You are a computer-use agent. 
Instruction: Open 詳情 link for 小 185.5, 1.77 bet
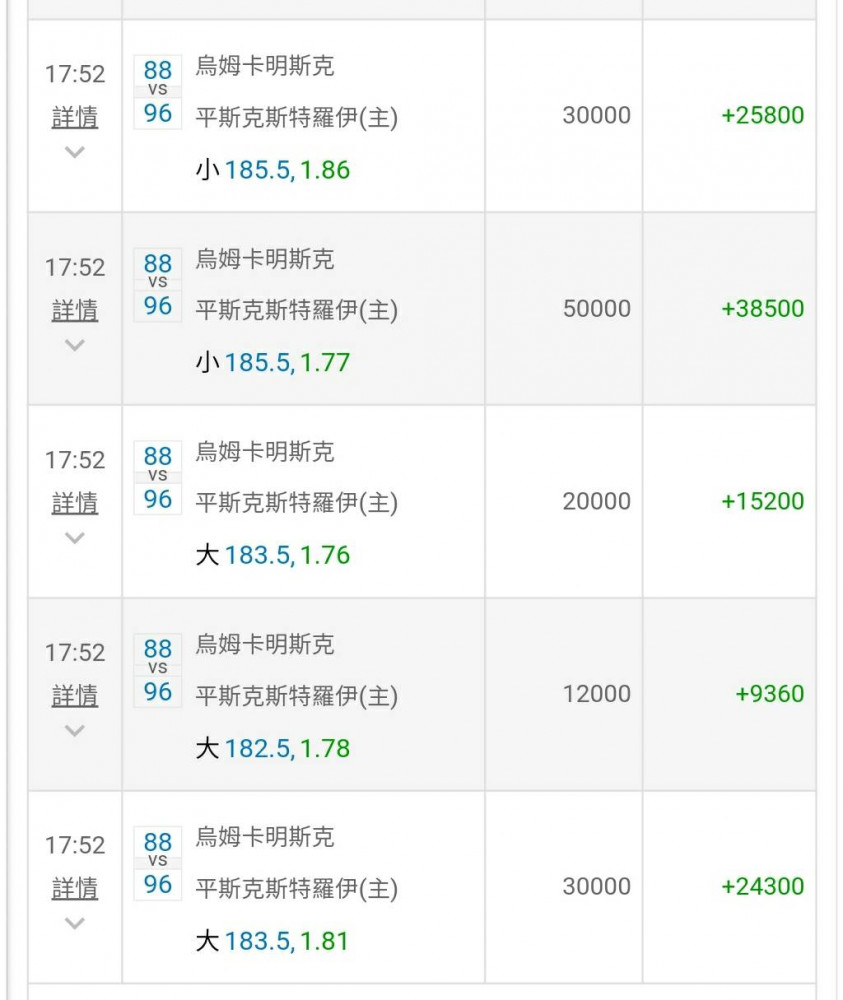75,311
